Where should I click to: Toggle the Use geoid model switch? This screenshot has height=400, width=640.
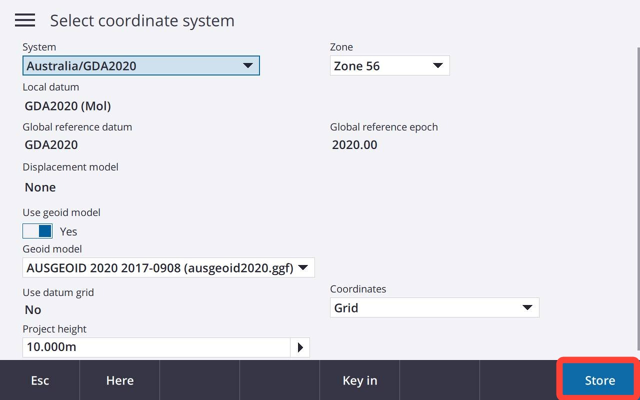[x=38, y=231]
